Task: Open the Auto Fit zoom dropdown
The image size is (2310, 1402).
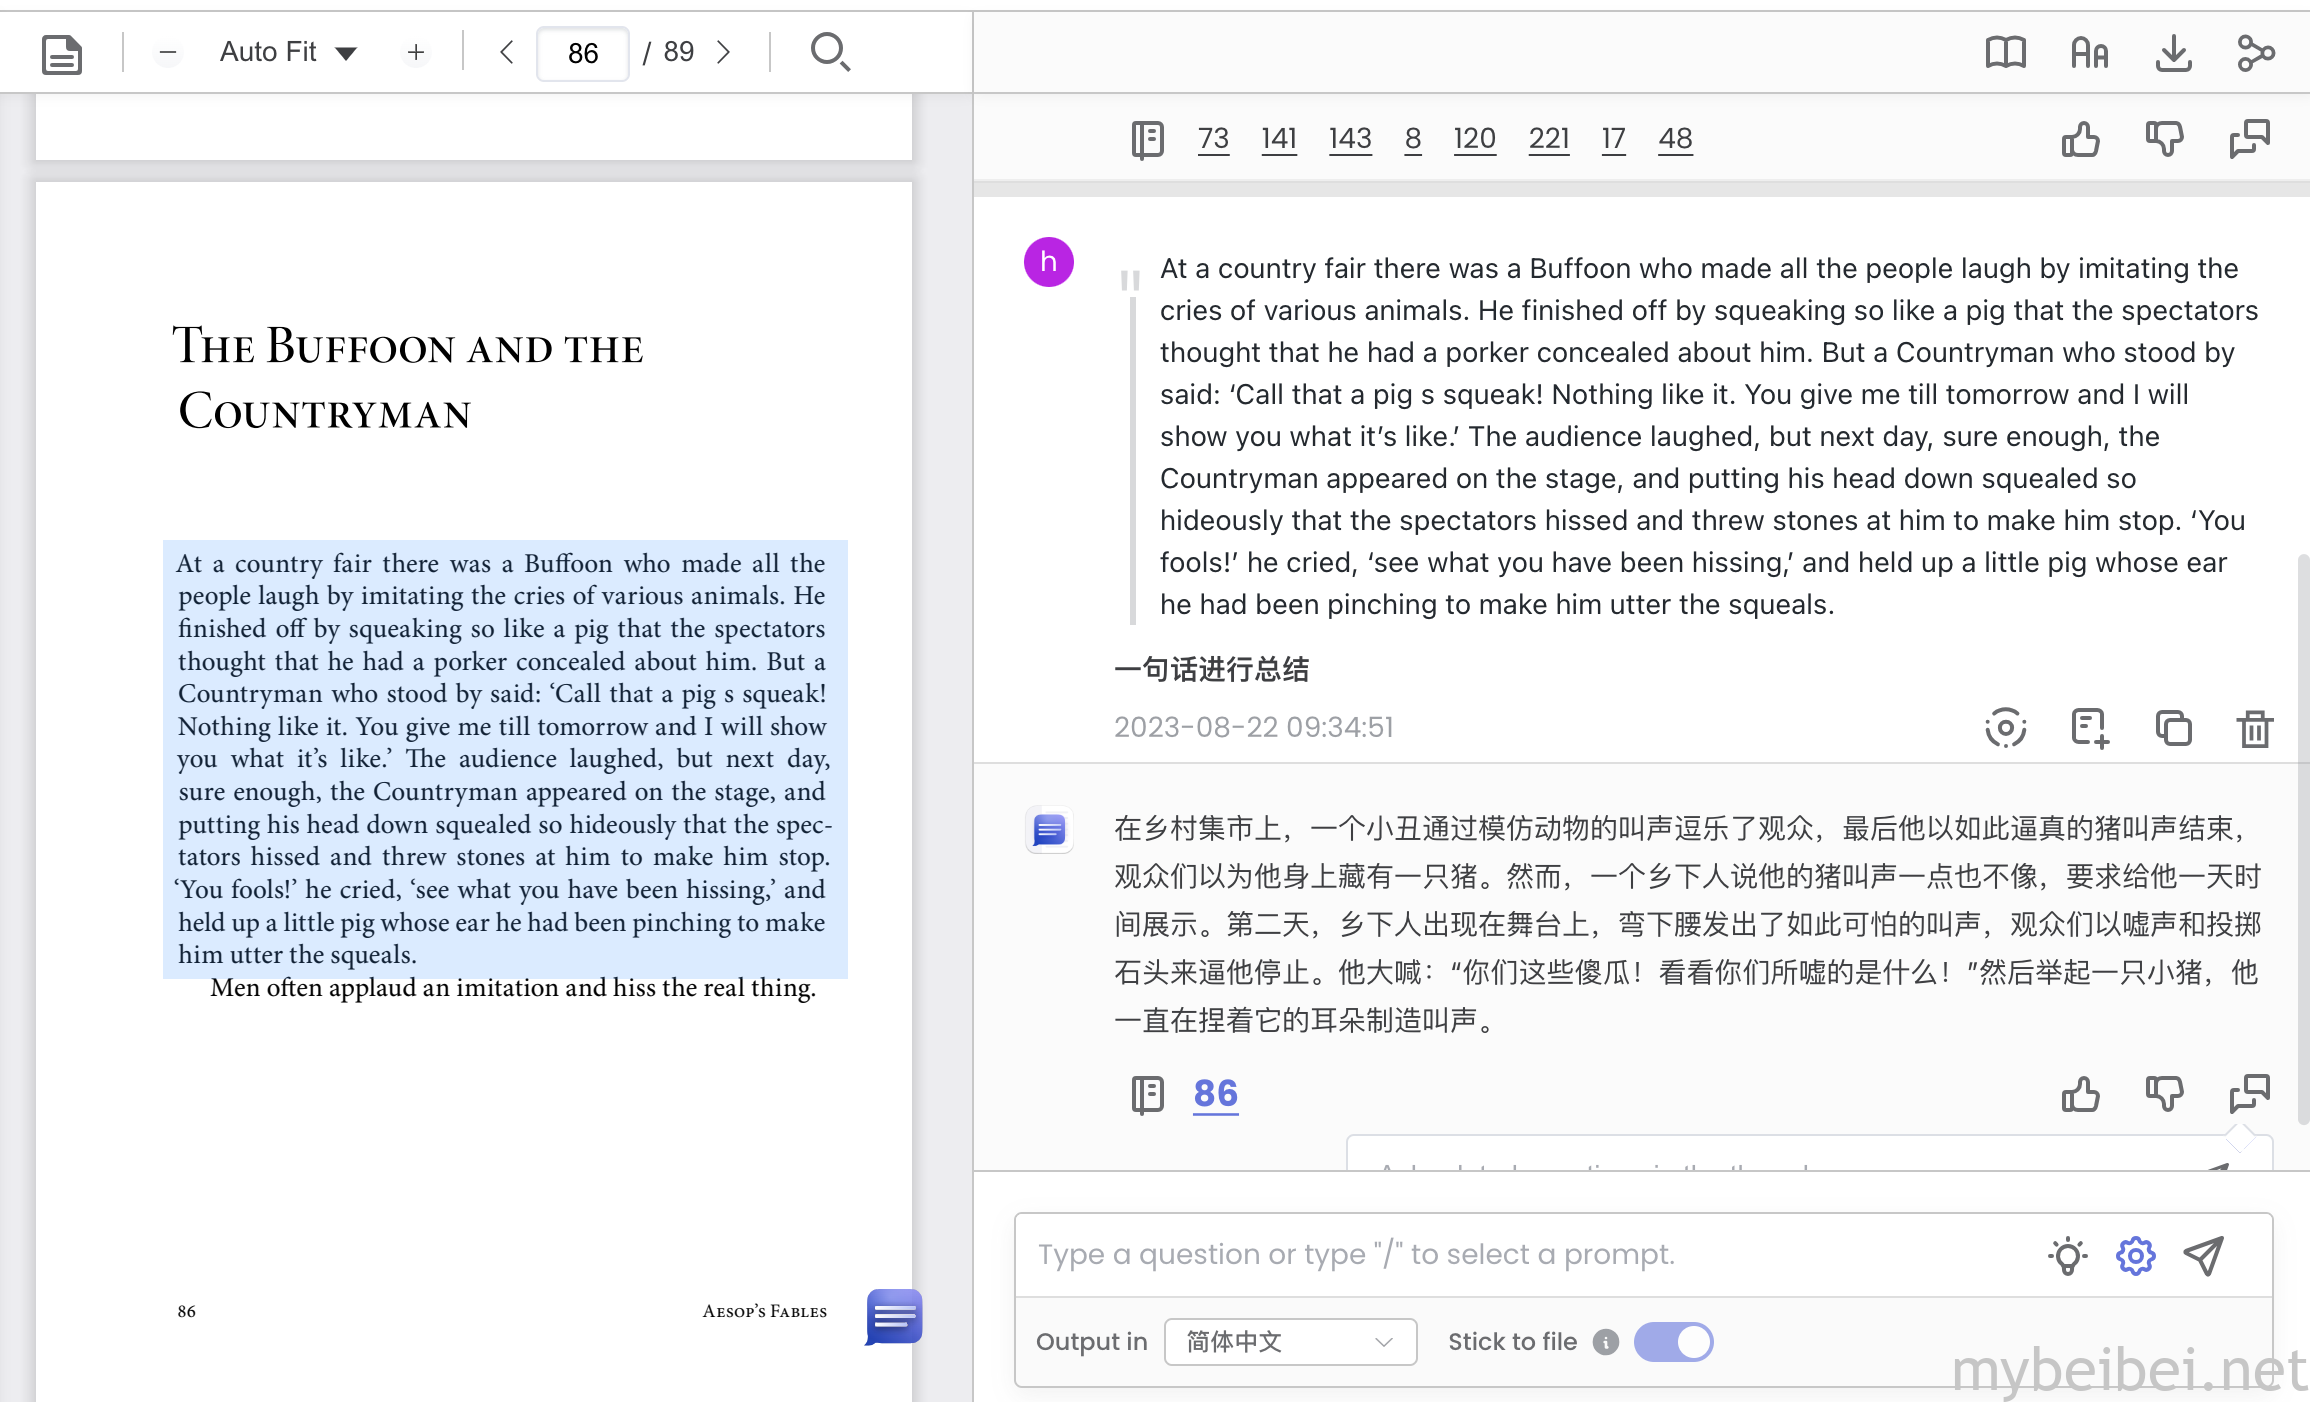Action: 288,52
